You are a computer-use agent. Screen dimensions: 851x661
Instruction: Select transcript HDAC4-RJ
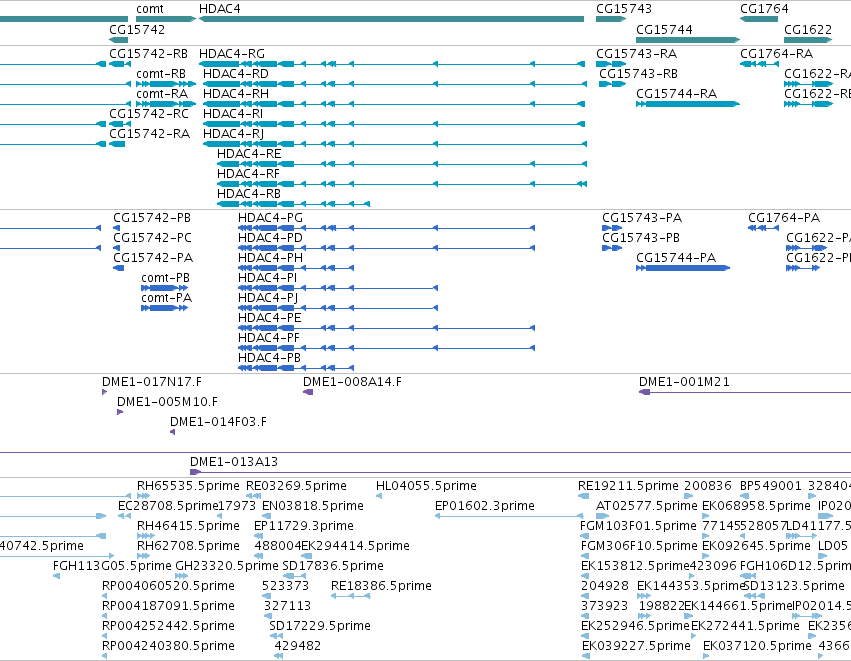233,134
